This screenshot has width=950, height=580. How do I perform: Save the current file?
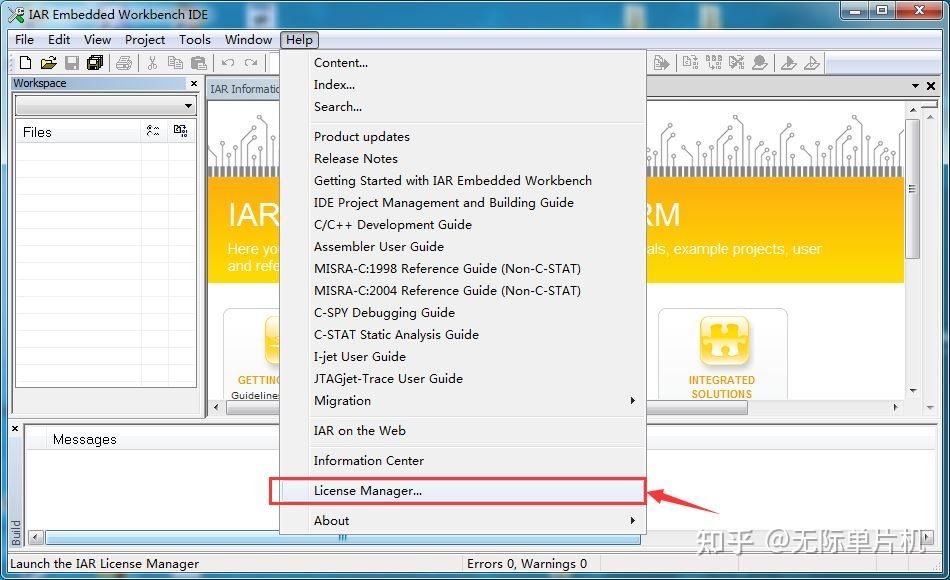coord(71,62)
